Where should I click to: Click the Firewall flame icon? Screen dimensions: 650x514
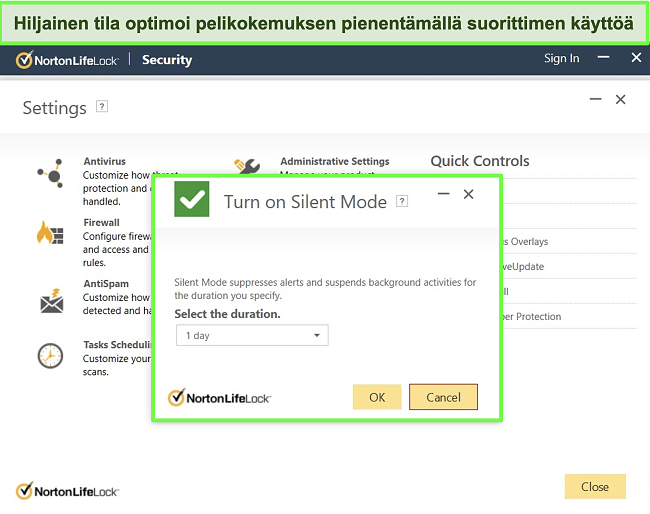[50, 232]
